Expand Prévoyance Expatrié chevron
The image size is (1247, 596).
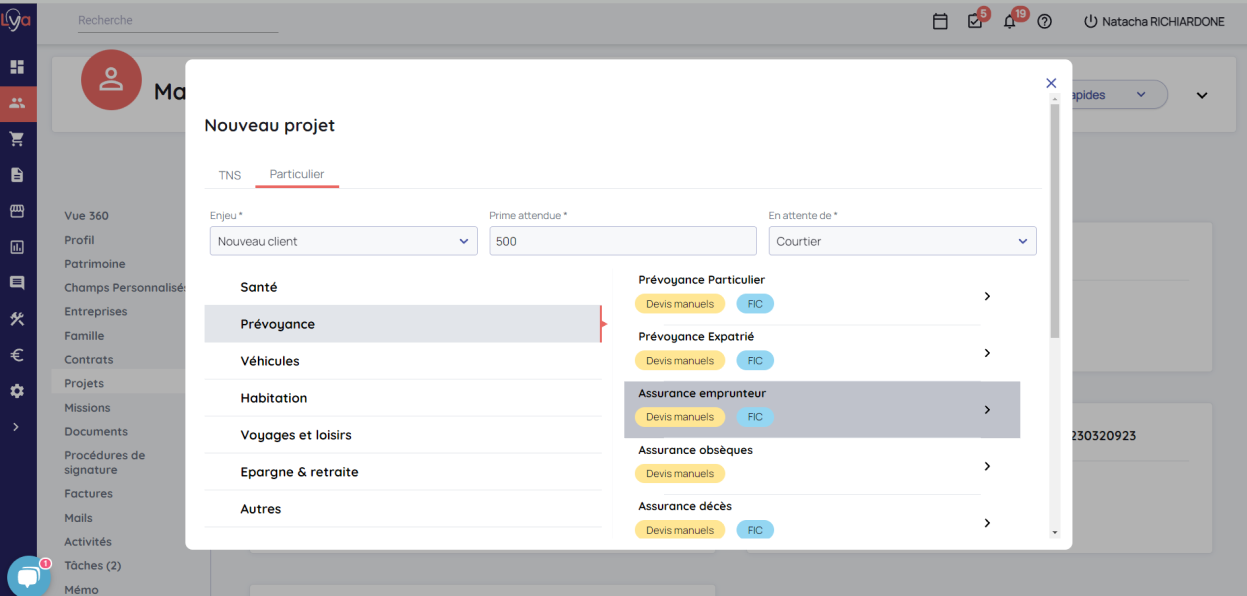pos(987,353)
